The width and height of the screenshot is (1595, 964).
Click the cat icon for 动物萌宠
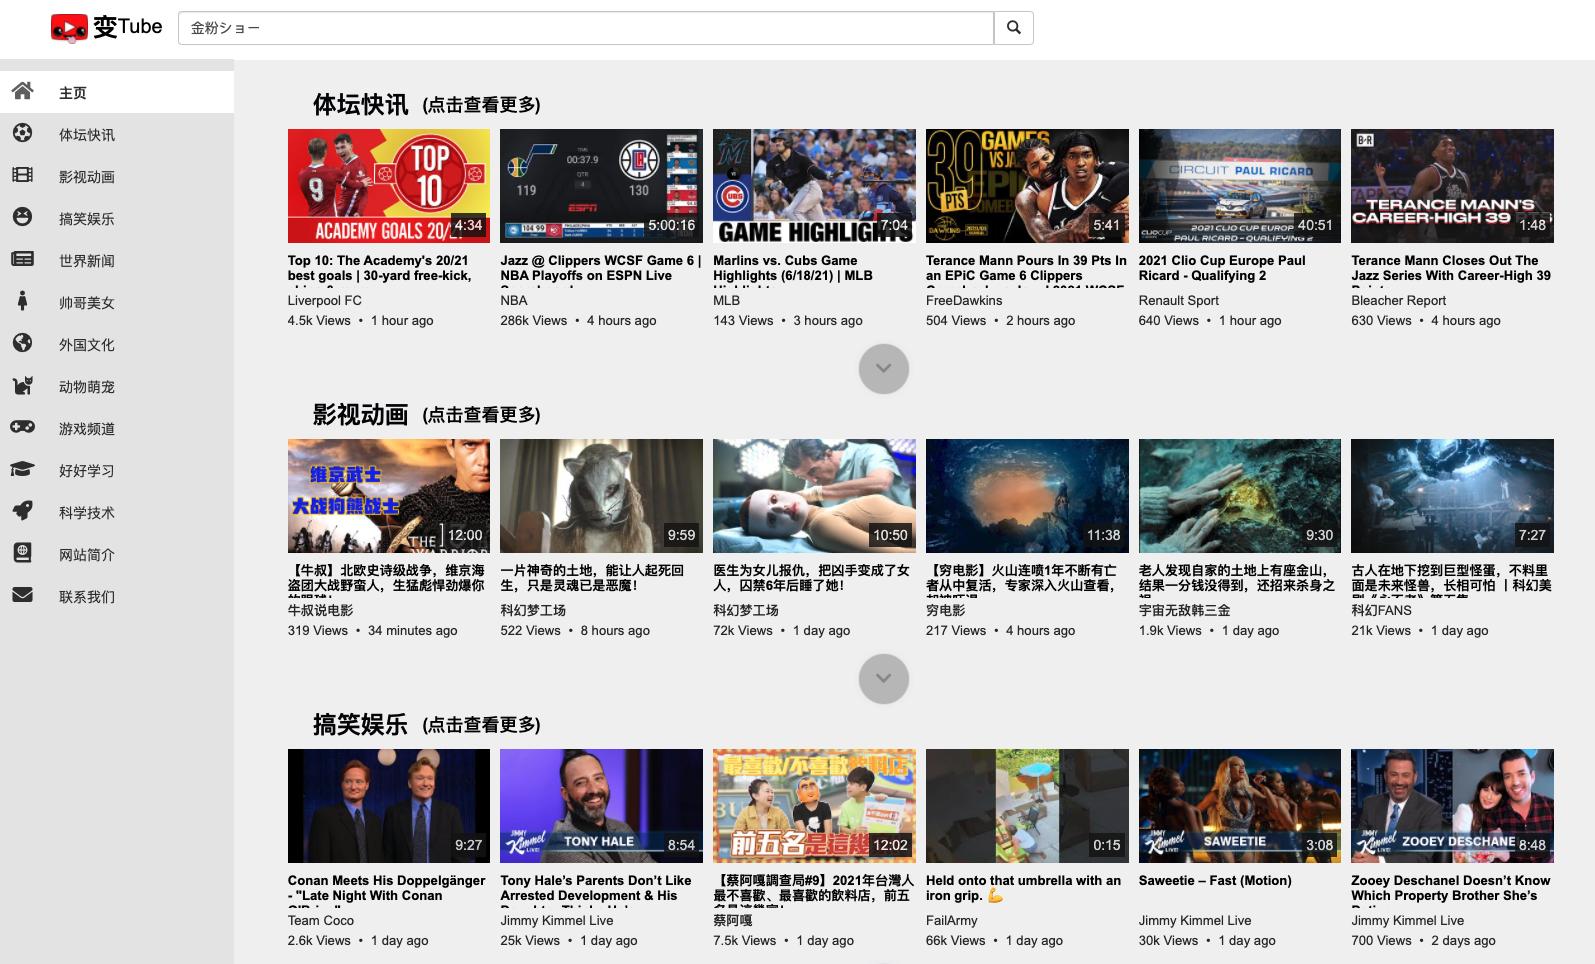[x=22, y=385]
